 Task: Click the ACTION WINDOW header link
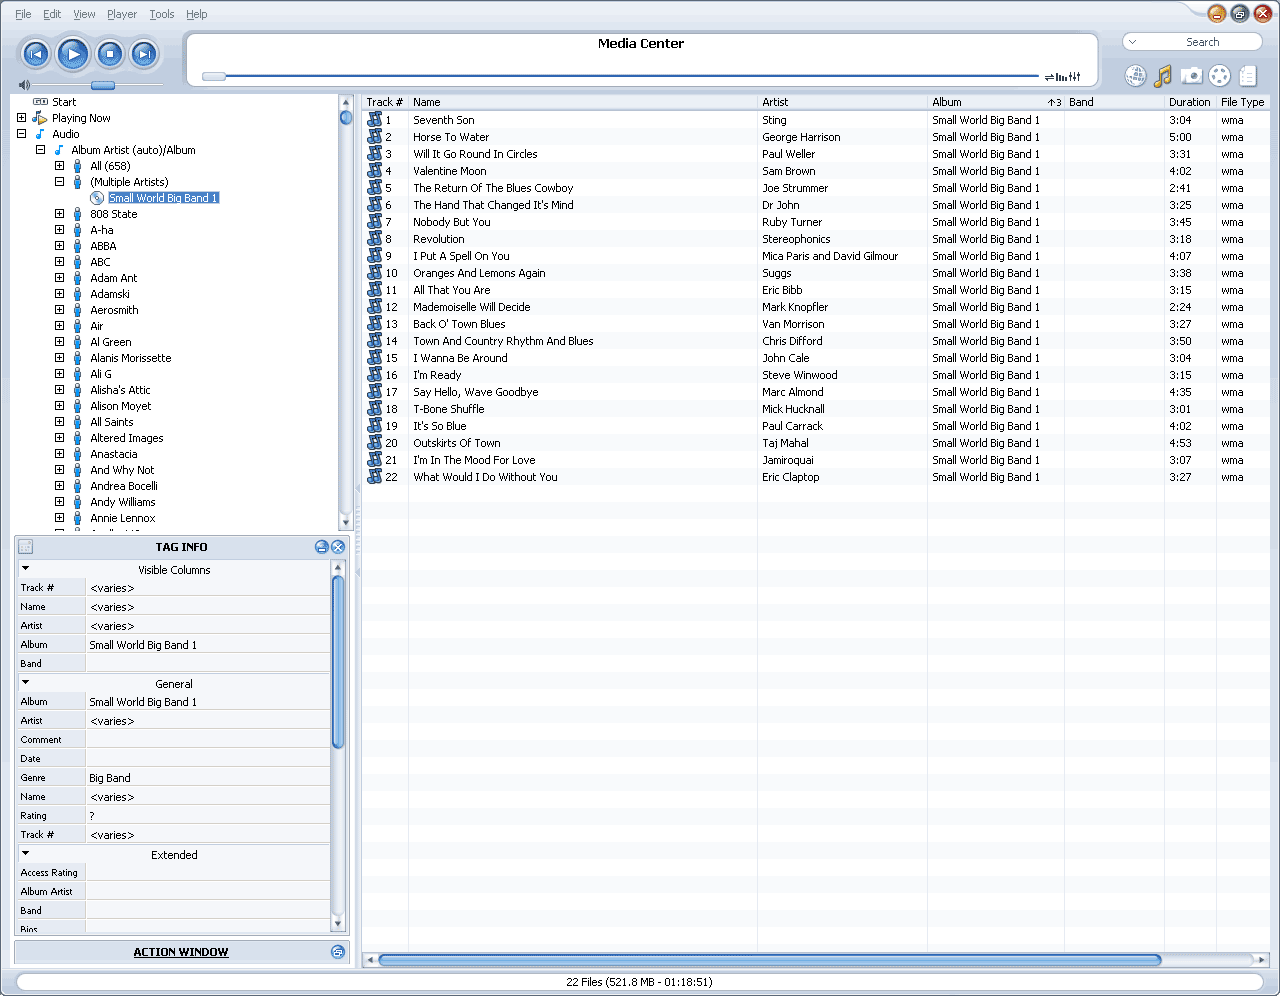[x=181, y=952]
